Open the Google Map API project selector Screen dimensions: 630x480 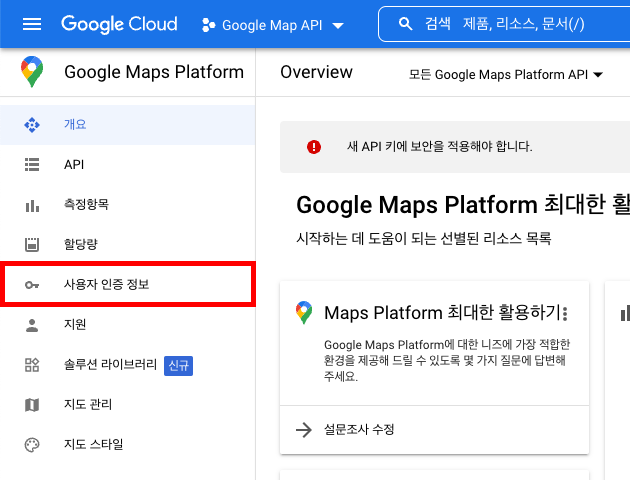pyautogui.click(x=272, y=24)
